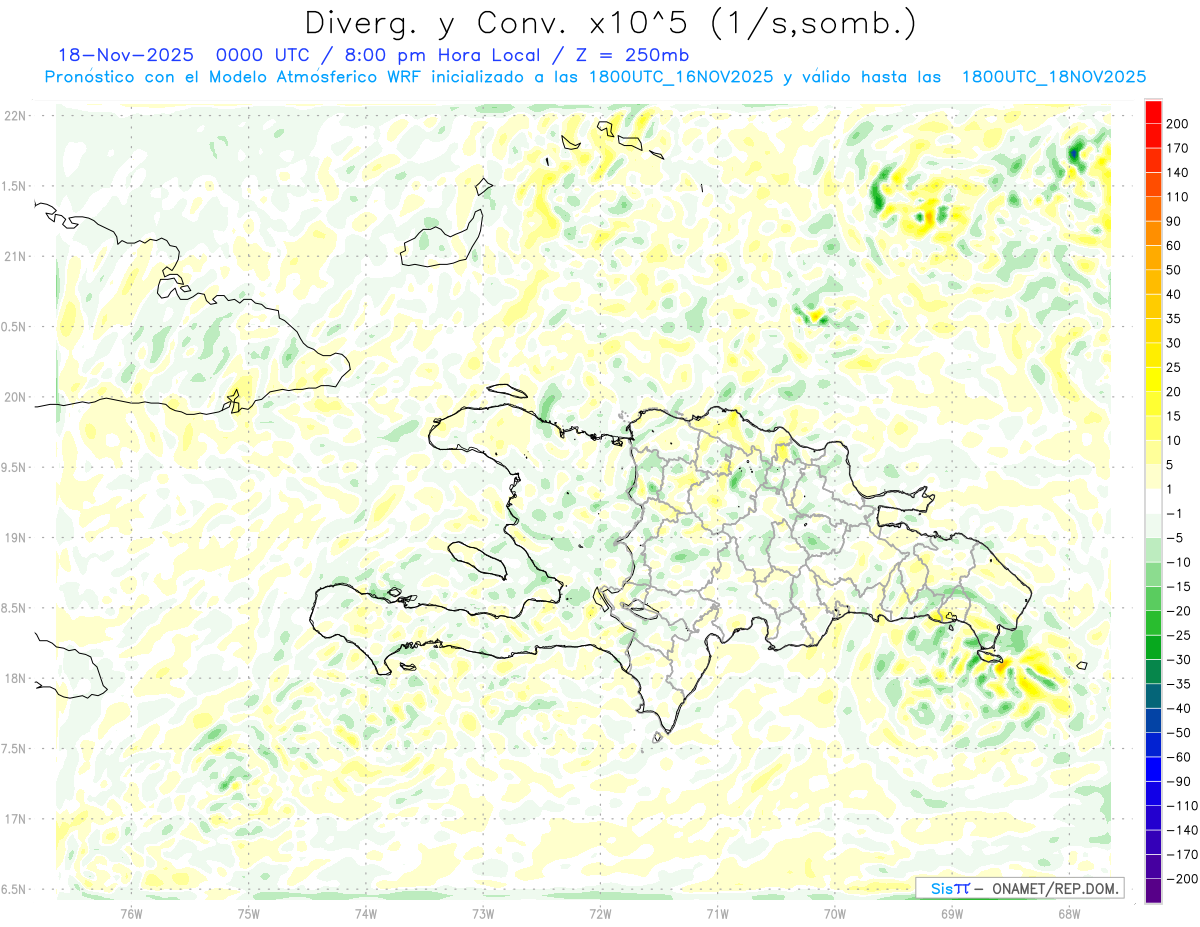Click the colorbar value '110'
Viewport: 1200px width, 927px height.
[x=1177, y=197]
